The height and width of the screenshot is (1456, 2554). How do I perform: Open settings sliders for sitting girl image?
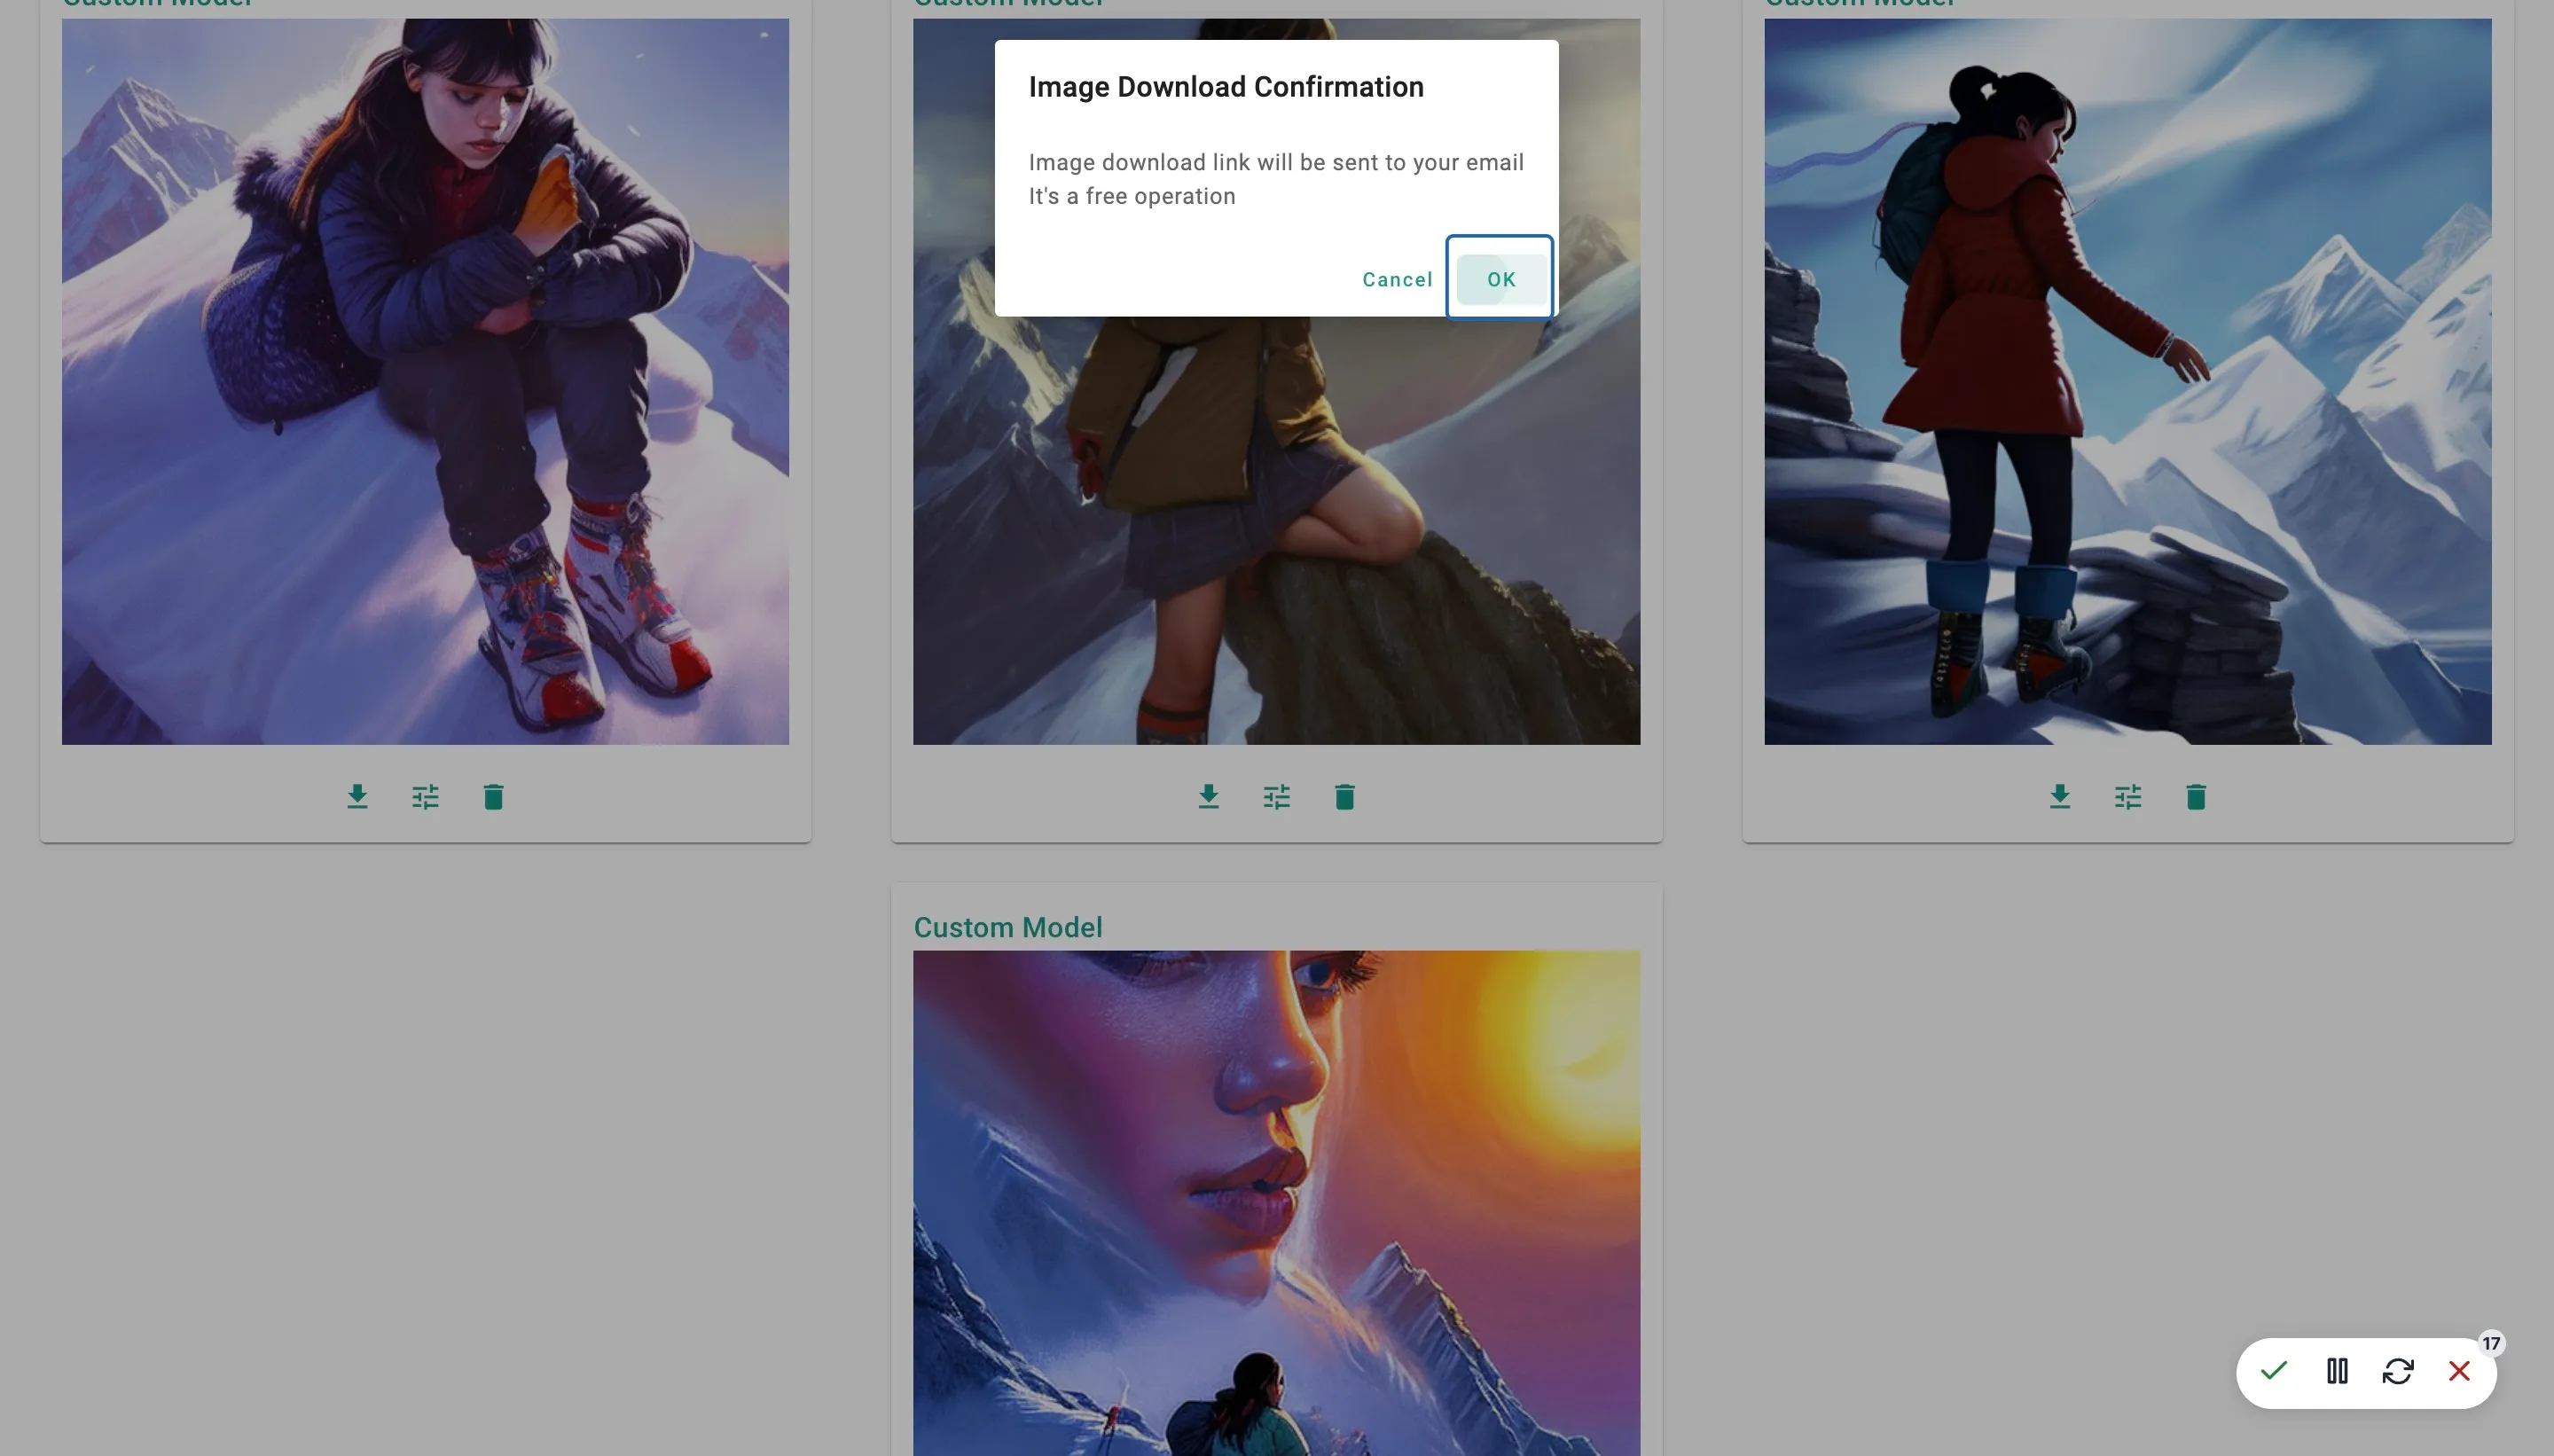click(x=425, y=797)
